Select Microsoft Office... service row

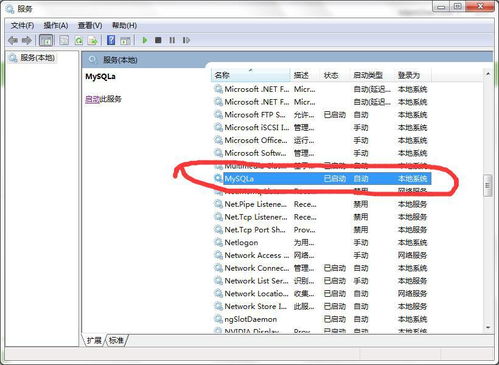(x=323, y=140)
